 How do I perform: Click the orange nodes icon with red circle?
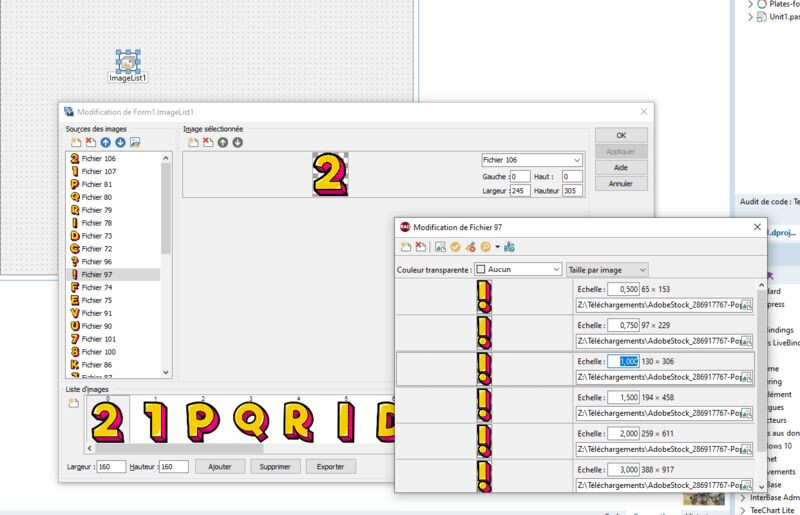pos(470,247)
